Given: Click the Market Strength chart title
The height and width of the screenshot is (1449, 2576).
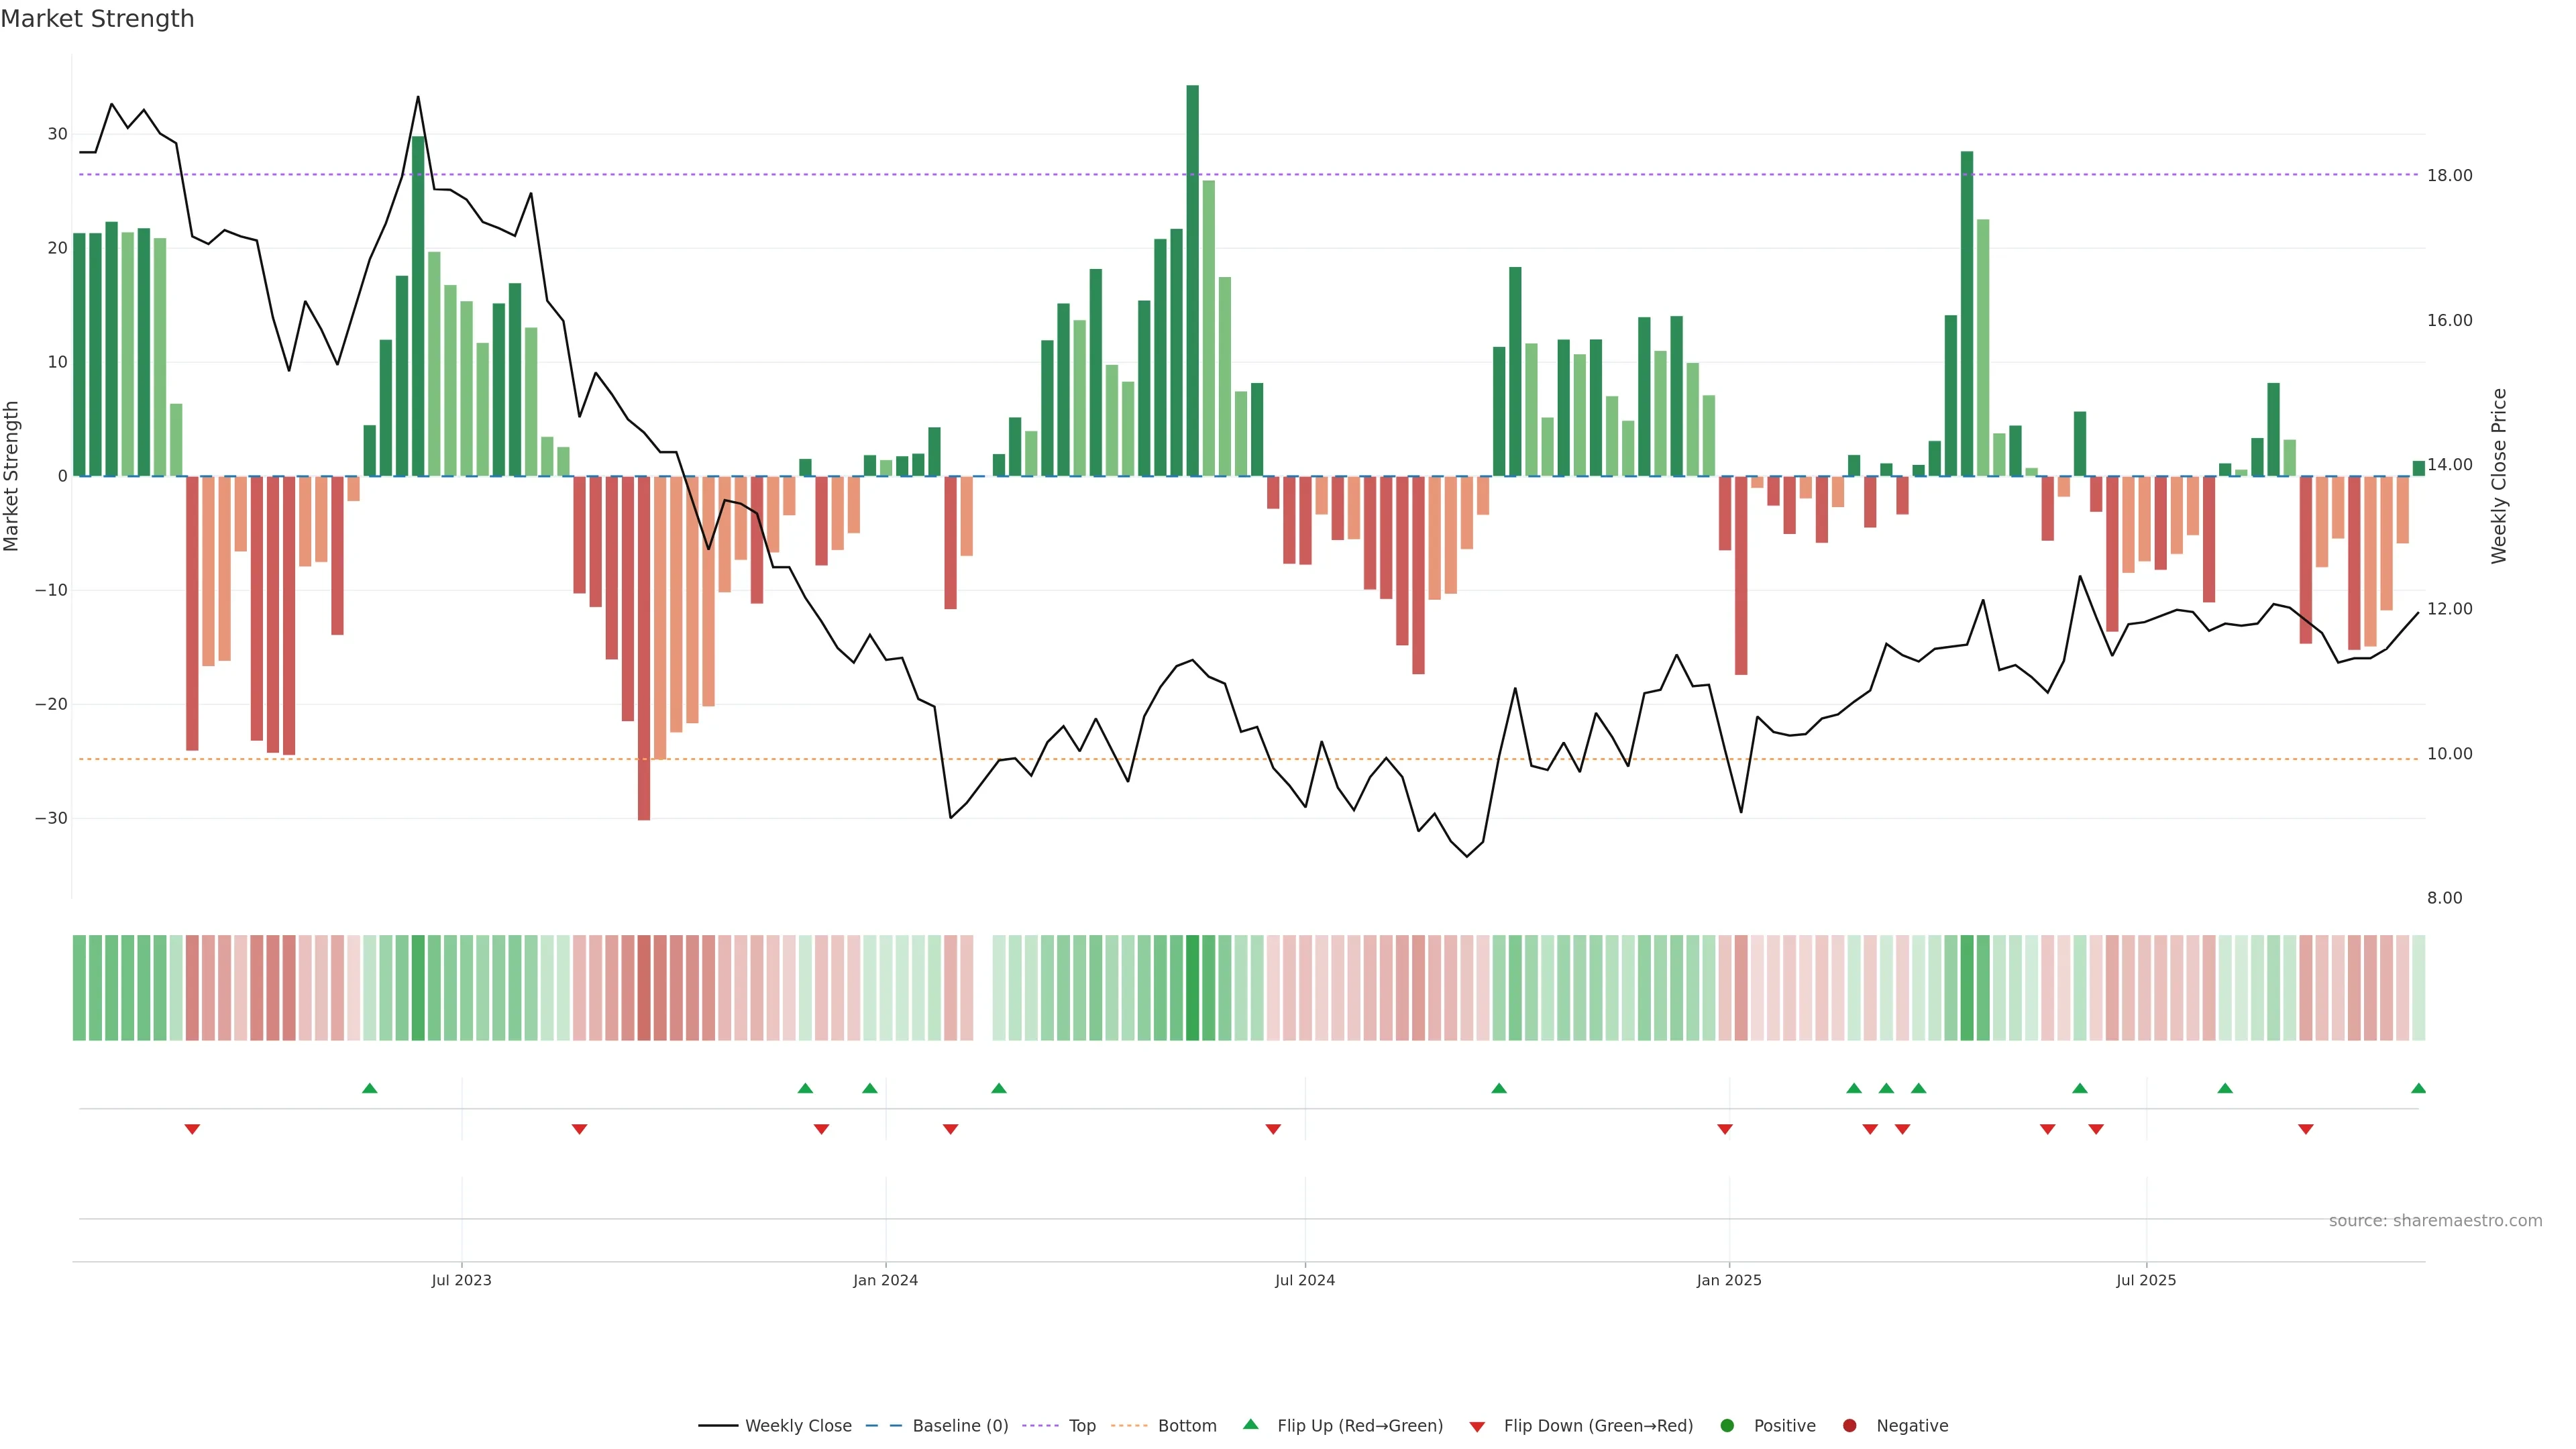Looking at the screenshot, I should (97, 19).
